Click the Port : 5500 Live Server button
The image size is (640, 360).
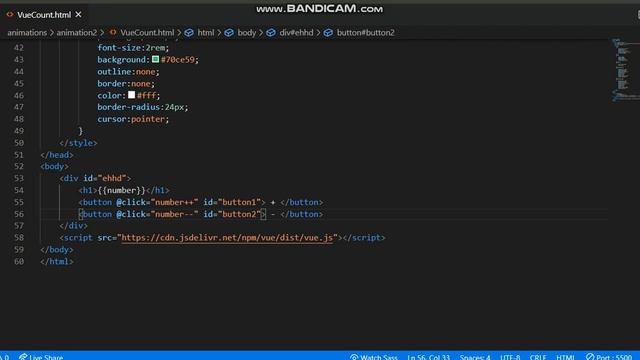click(x=609, y=357)
